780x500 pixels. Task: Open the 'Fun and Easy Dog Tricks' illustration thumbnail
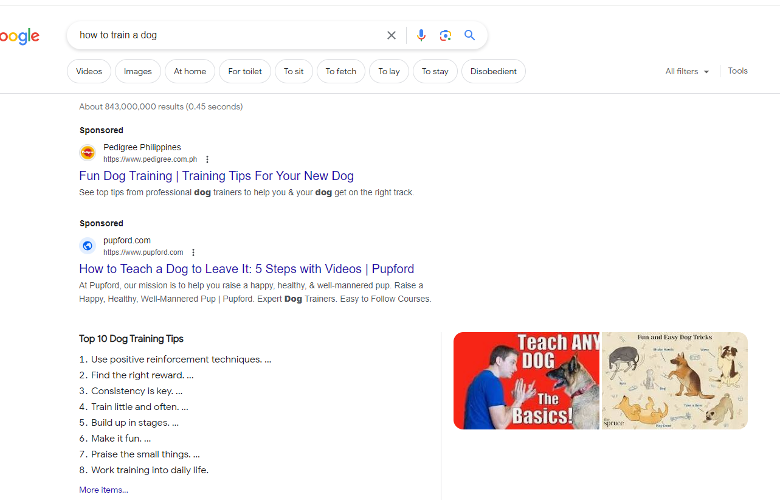[675, 381]
